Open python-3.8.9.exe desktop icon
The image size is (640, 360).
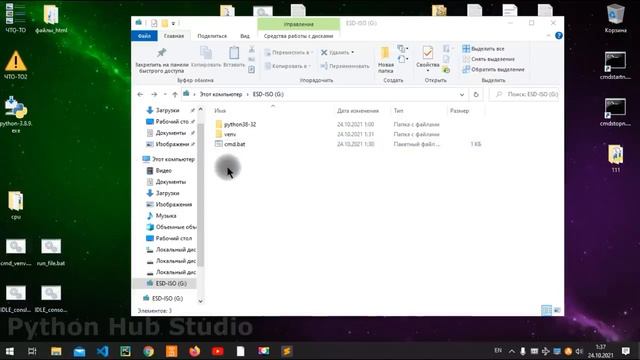tap(16, 115)
